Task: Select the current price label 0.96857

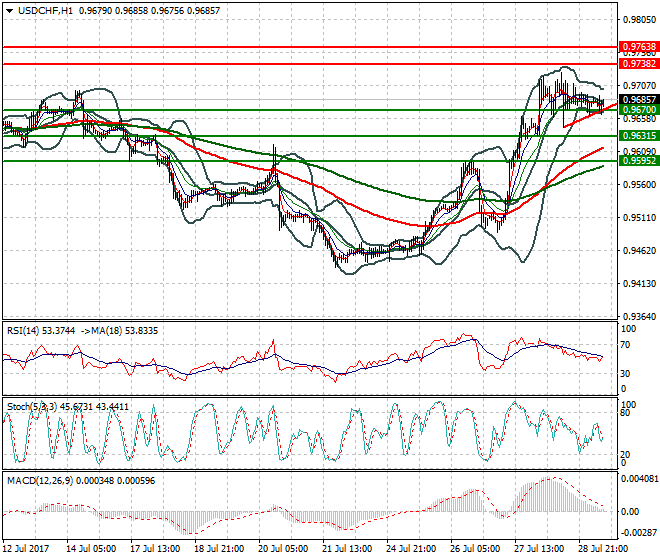Action: [639, 100]
